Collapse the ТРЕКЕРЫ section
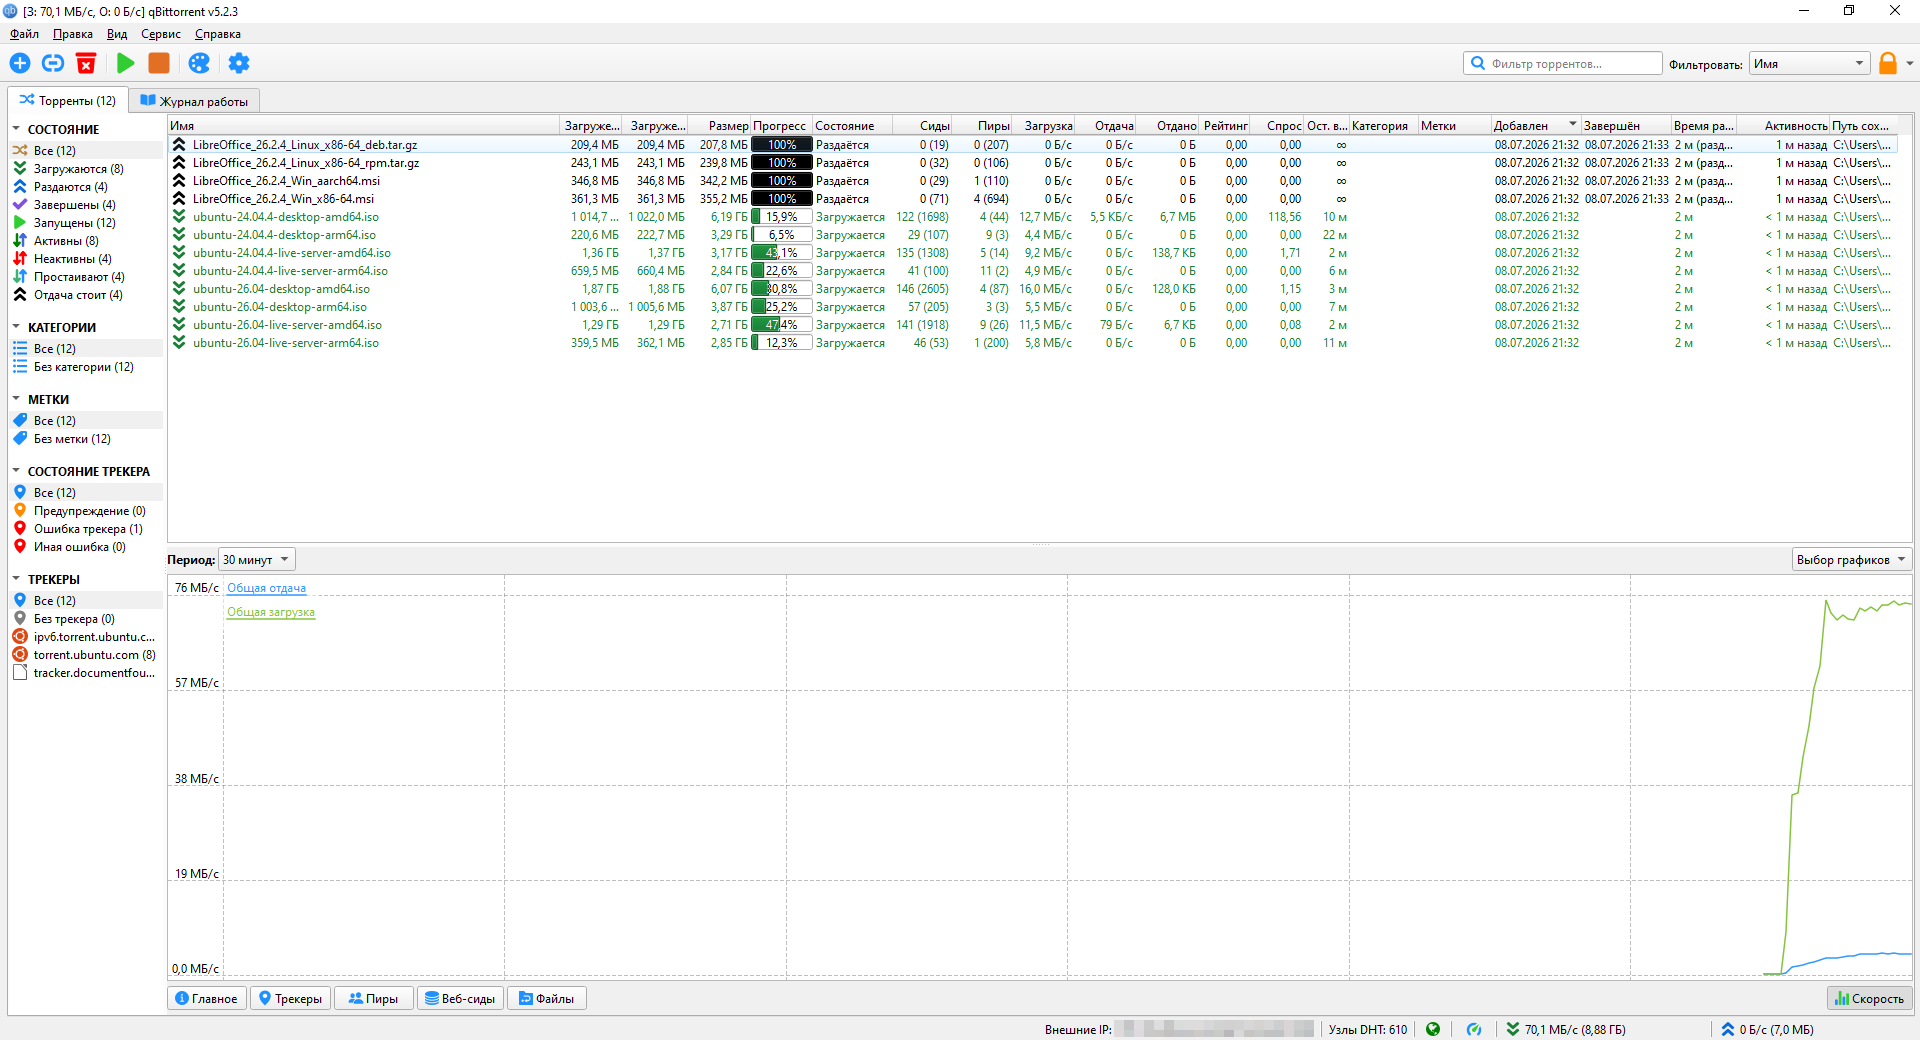The height and width of the screenshot is (1040, 1920). point(16,579)
